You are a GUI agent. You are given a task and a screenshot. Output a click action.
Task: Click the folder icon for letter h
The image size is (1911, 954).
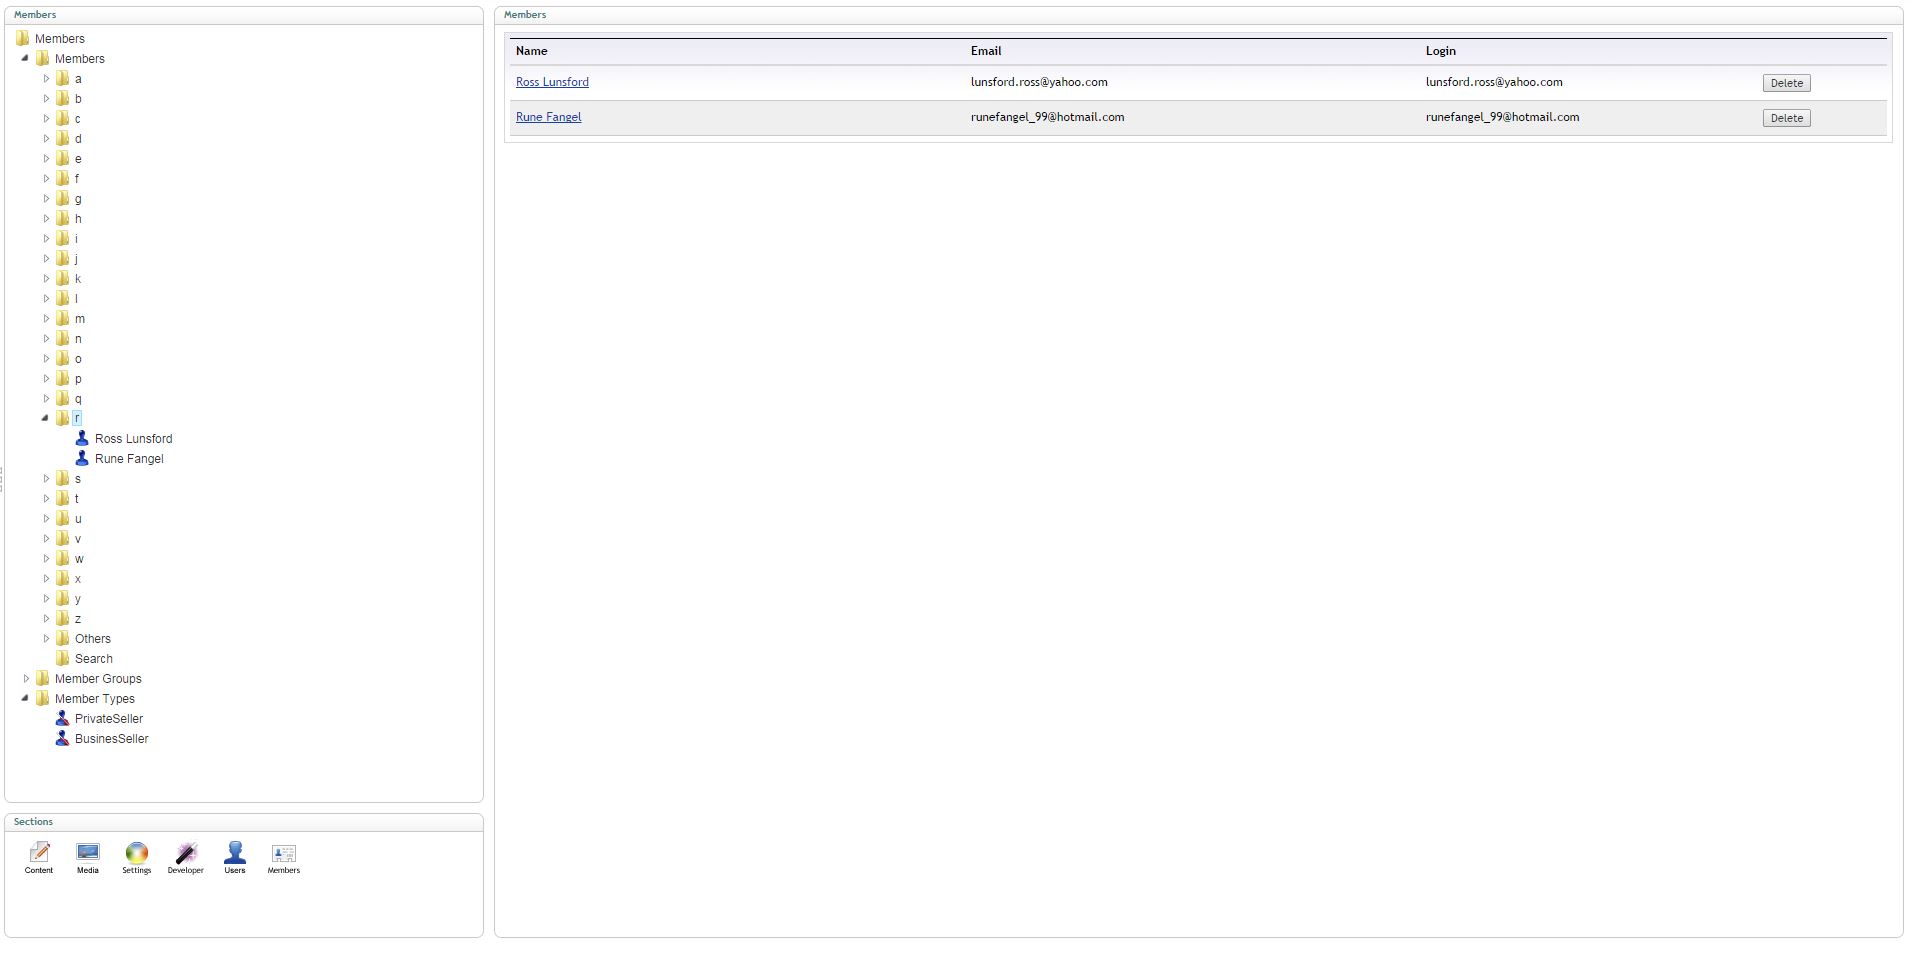tap(62, 218)
